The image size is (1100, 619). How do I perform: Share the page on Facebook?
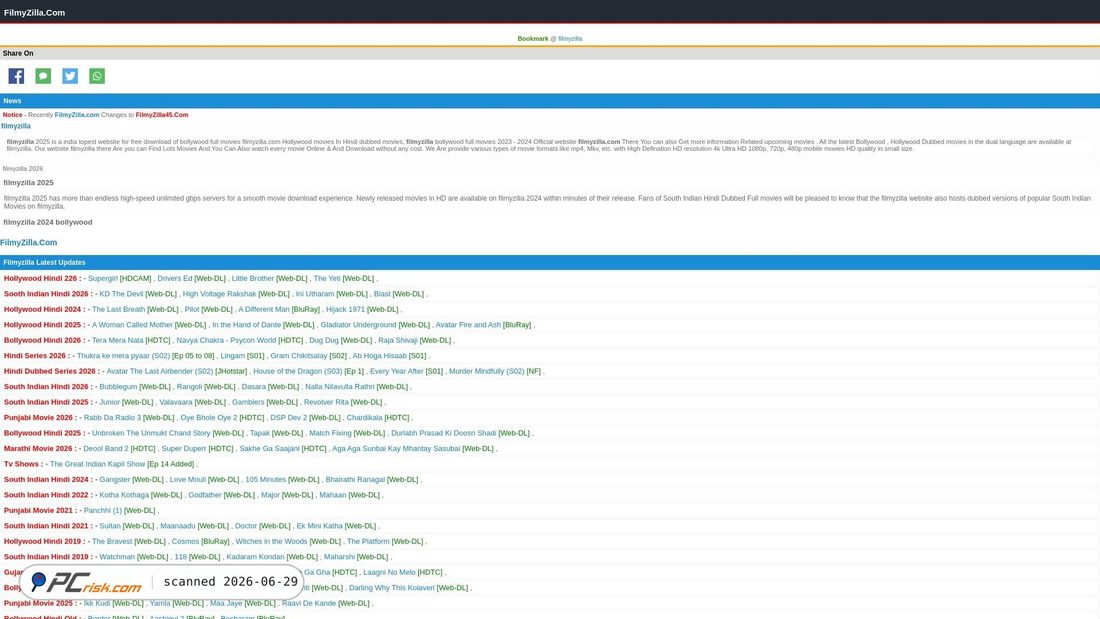coord(16,76)
